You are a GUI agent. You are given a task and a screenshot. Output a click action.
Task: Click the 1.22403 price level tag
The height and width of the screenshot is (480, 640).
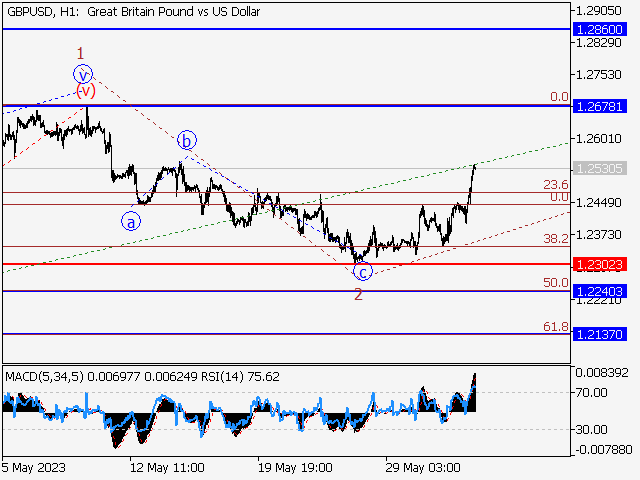tap(599, 291)
